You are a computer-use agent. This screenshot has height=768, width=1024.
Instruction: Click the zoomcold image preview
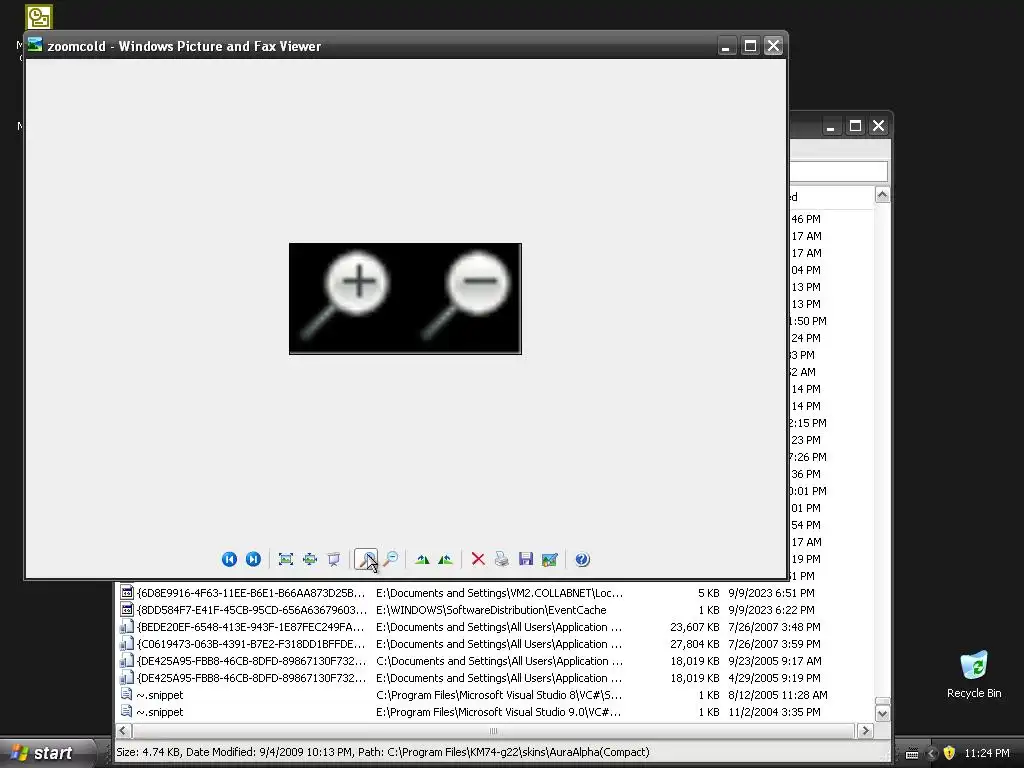pyautogui.click(x=405, y=298)
